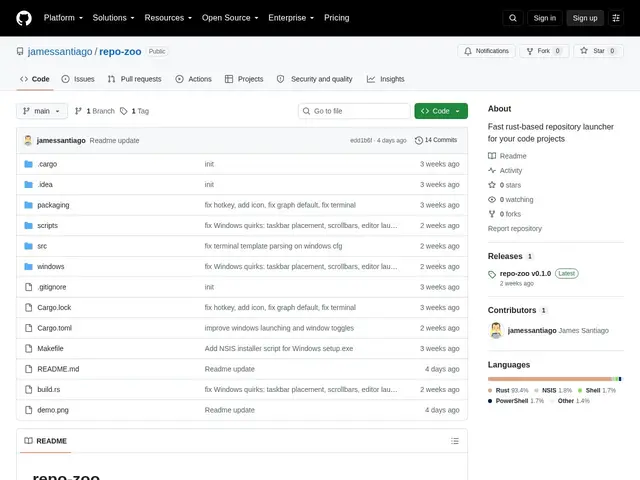Open 'Add NSIS installer script' commit message
This screenshot has width=640, height=480.
pyautogui.click(x=279, y=349)
